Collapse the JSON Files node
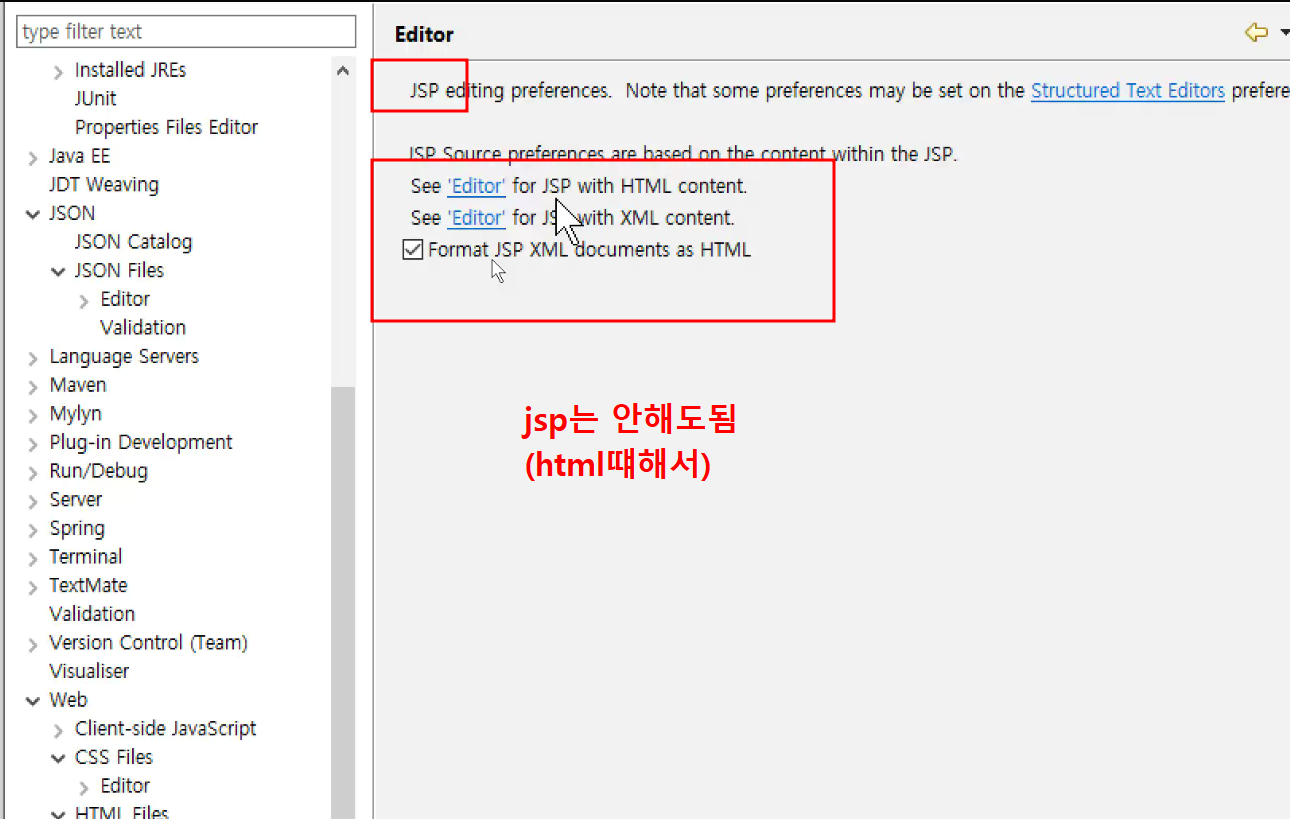 tap(59, 272)
